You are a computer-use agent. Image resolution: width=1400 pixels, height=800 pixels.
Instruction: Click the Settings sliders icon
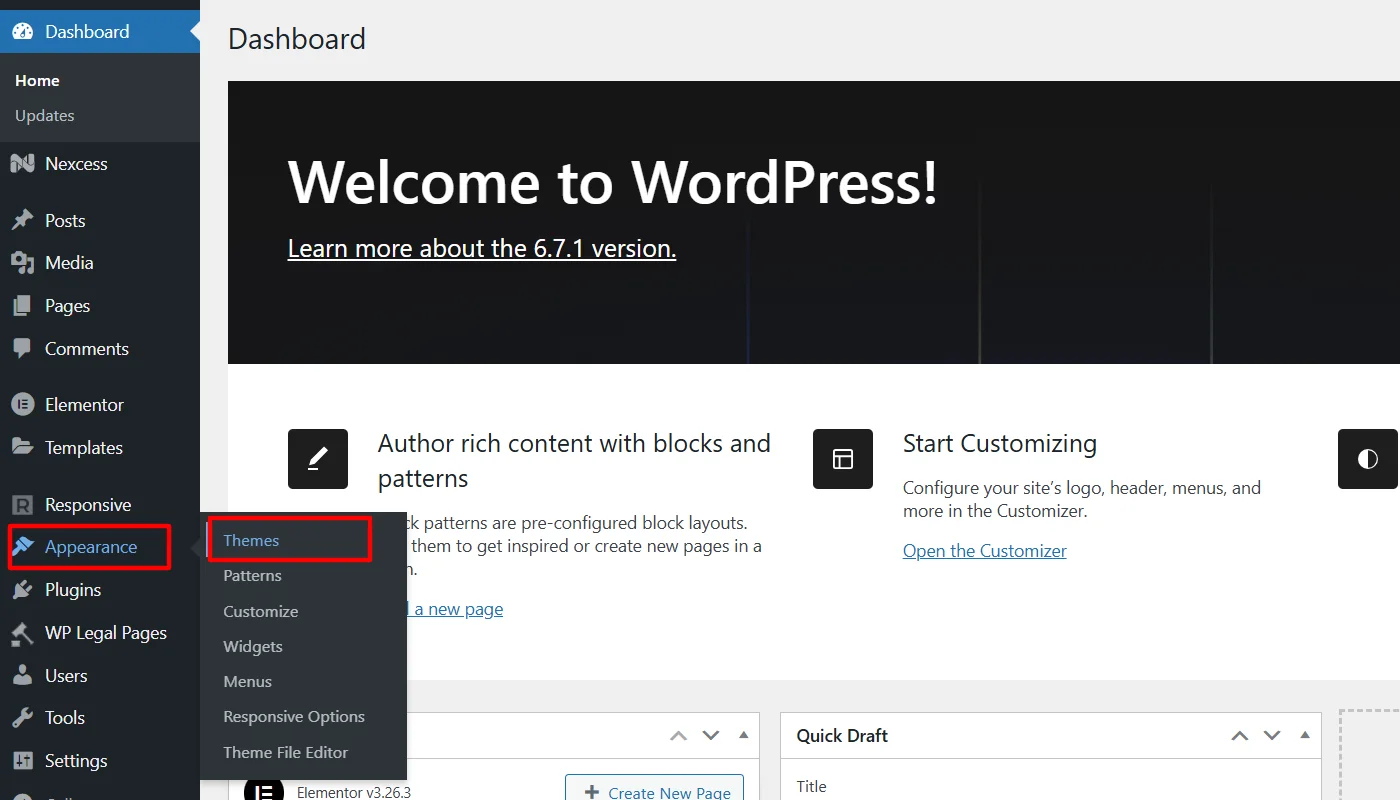coord(22,761)
